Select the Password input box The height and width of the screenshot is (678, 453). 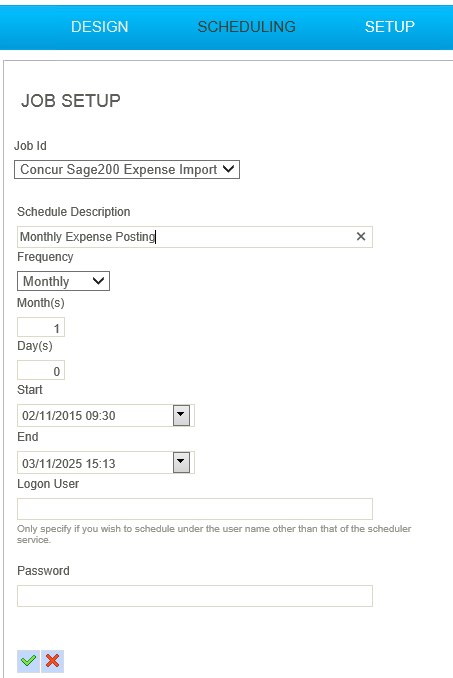[195, 596]
